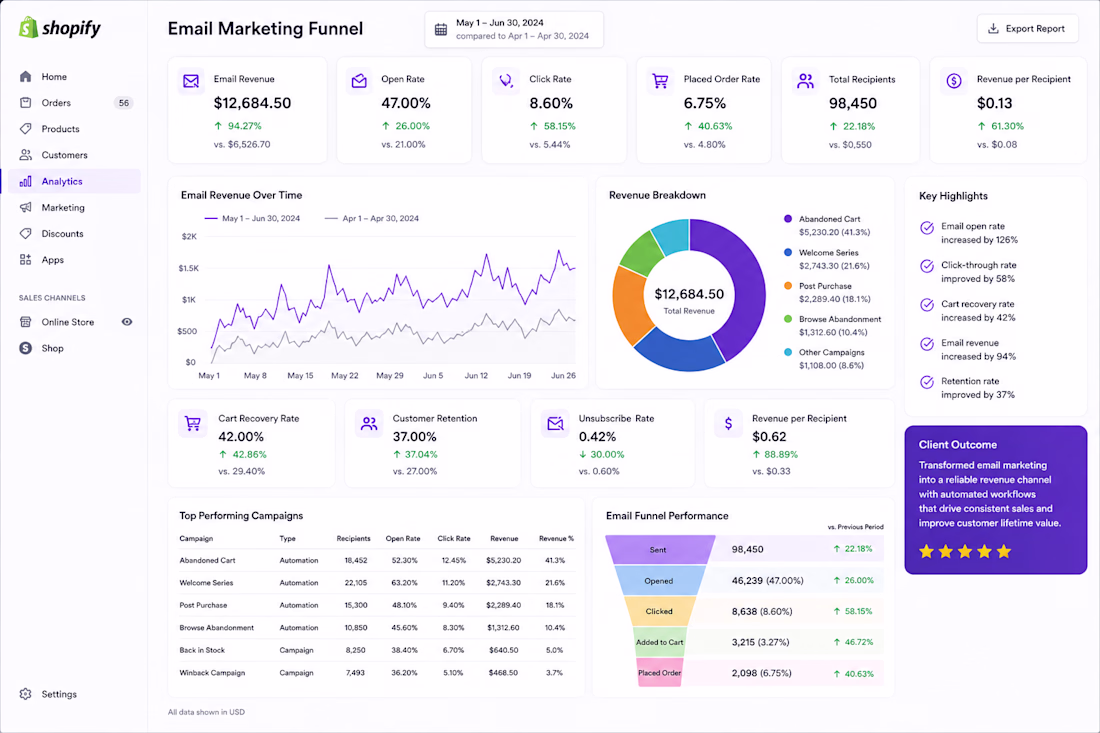
Task: Click the Discounts tag icon
Action: 25,234
